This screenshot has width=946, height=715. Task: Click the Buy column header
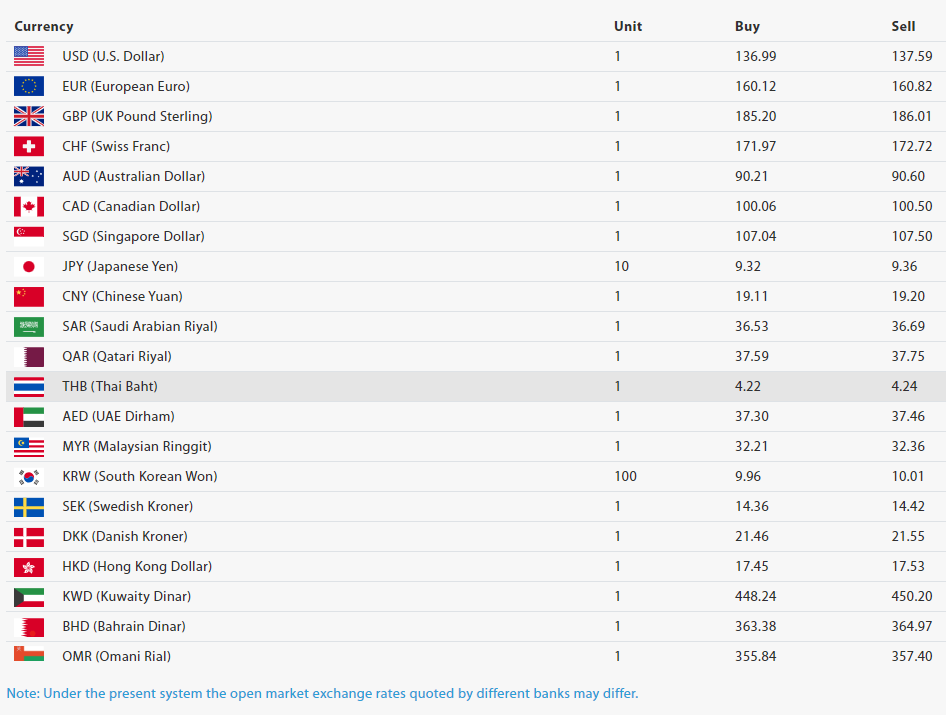(x=748, y=27)
